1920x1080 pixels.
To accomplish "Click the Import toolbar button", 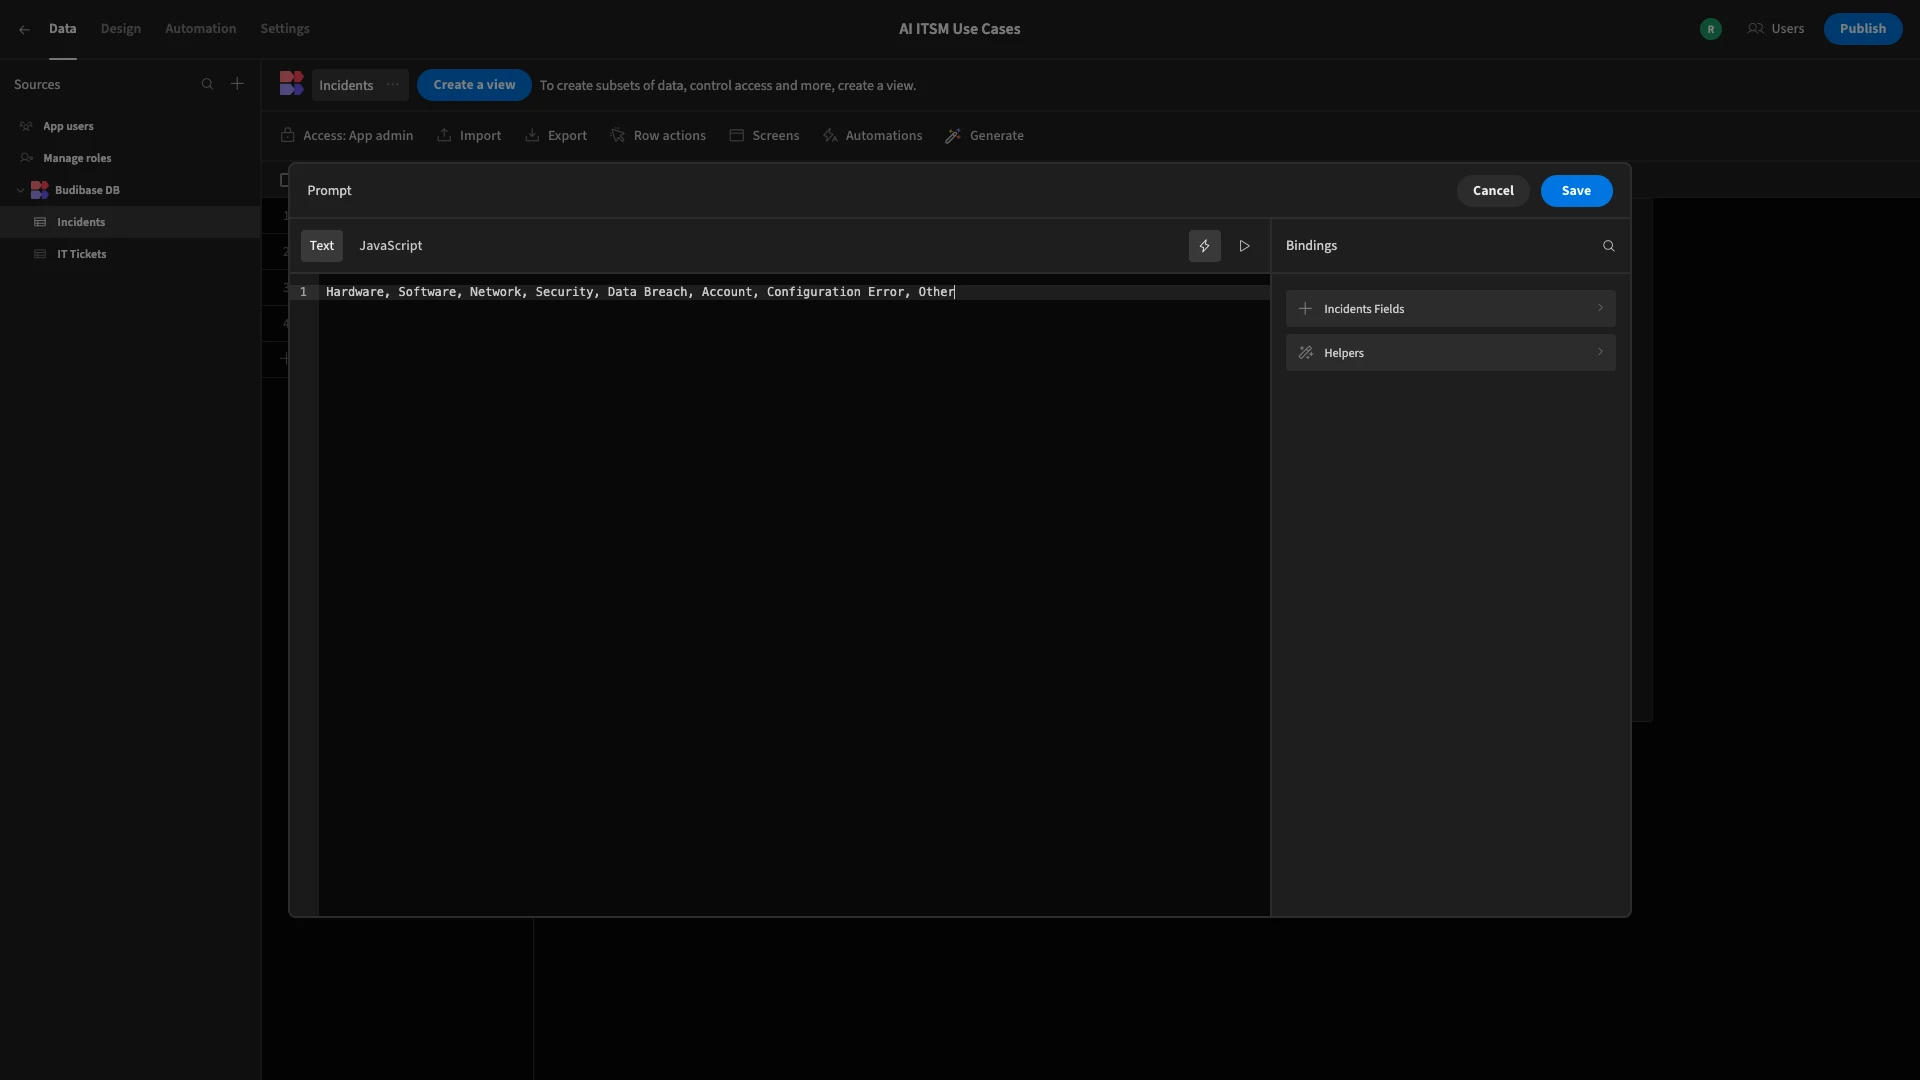I will (469, 136).
